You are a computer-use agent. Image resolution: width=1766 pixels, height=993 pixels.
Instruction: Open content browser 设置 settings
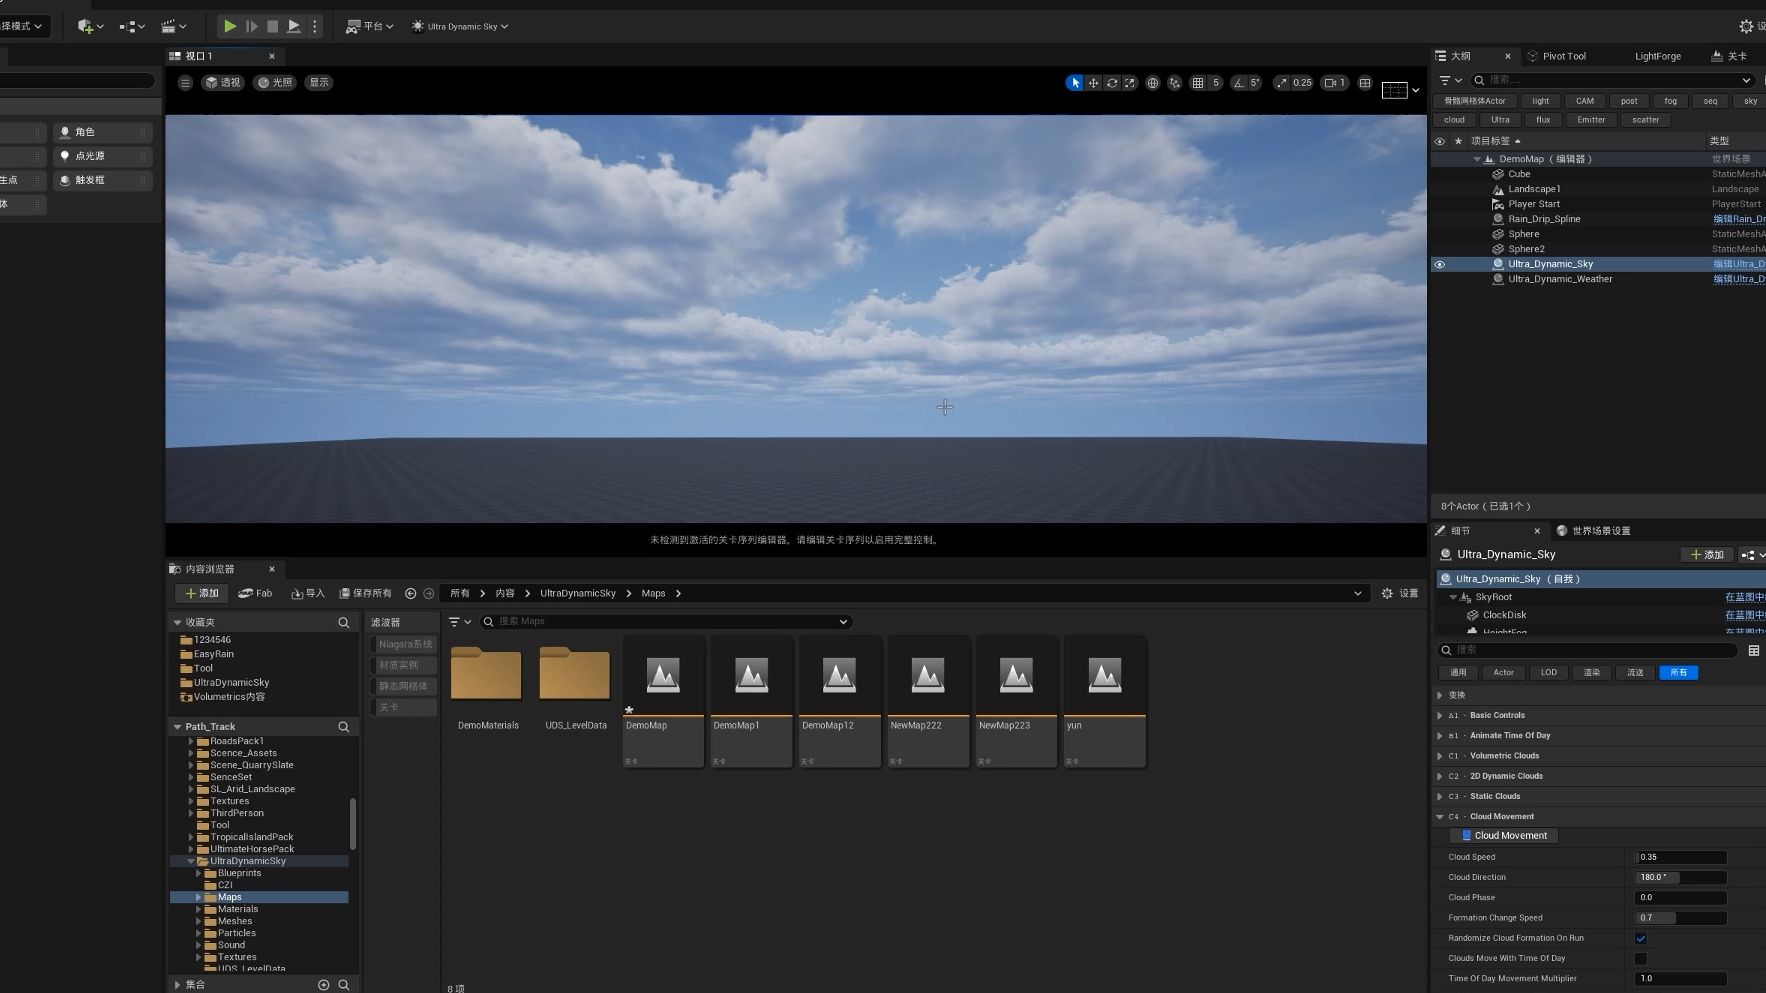coord(1400,594)
